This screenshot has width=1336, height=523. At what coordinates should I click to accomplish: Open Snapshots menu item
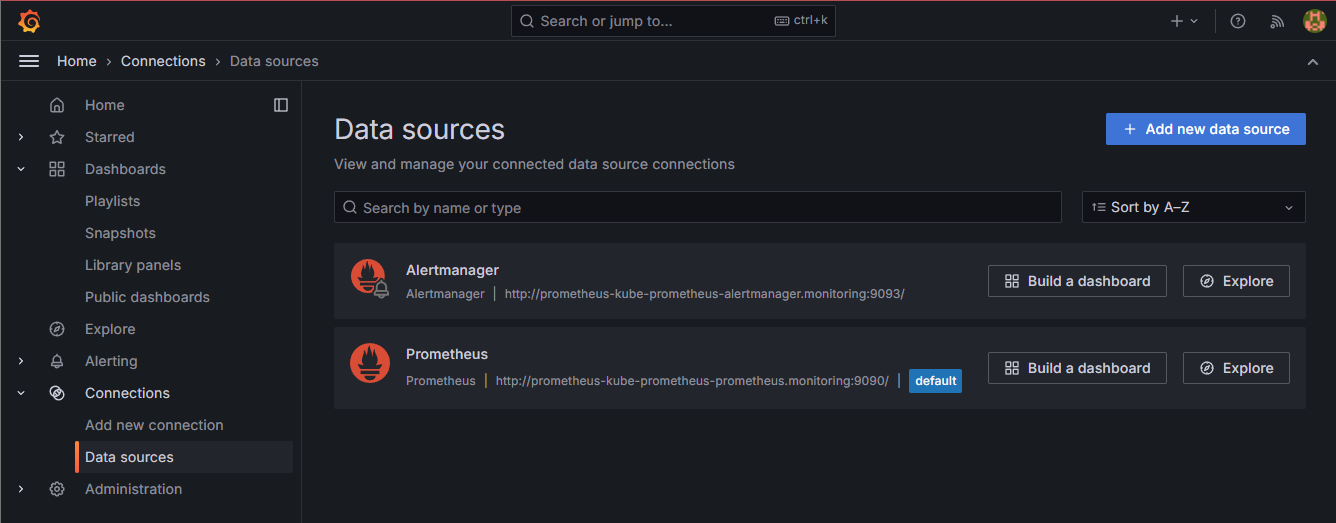[x=120, y=233]
